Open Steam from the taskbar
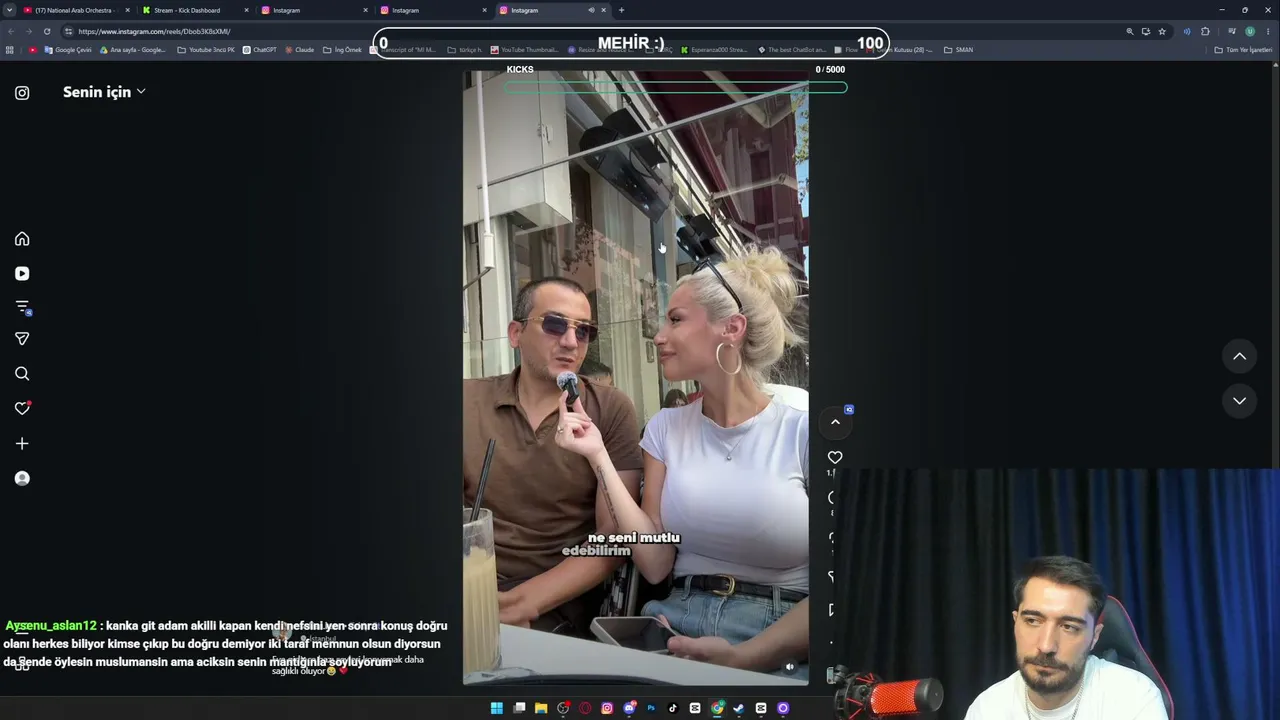This screenshot has height=720, width=1280. click(739, 708)
